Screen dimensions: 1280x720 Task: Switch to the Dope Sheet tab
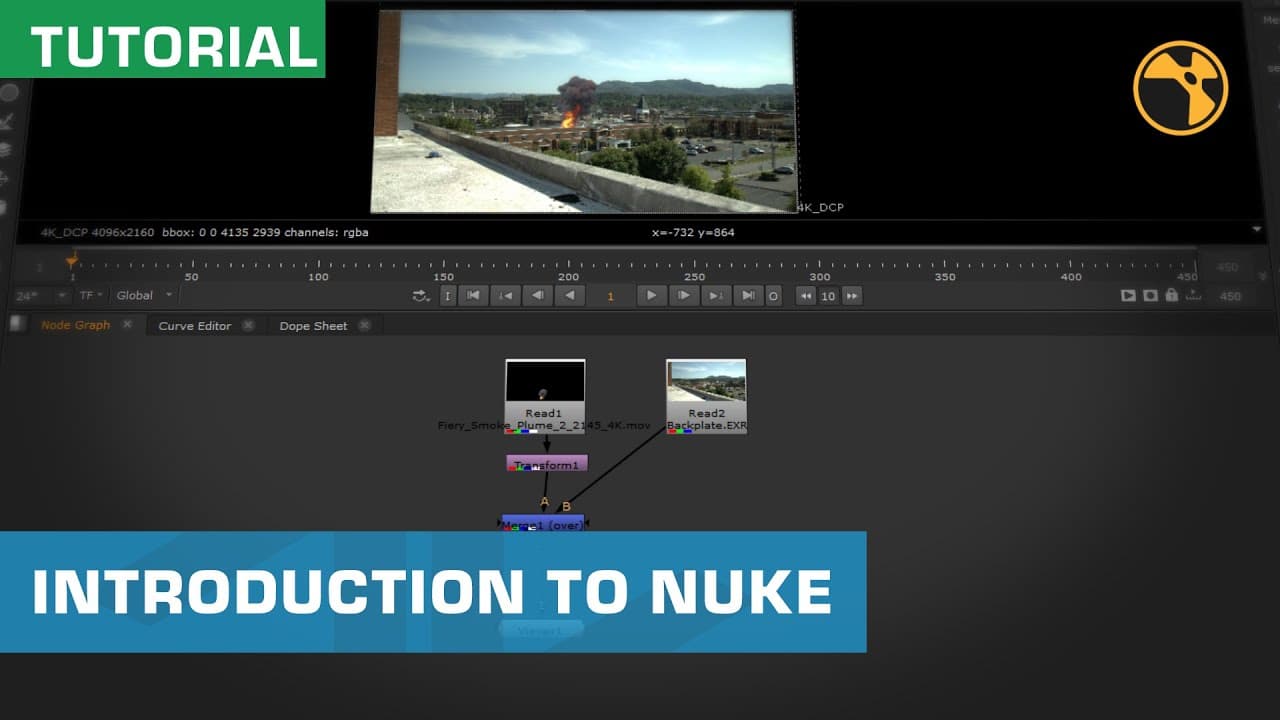313,326
